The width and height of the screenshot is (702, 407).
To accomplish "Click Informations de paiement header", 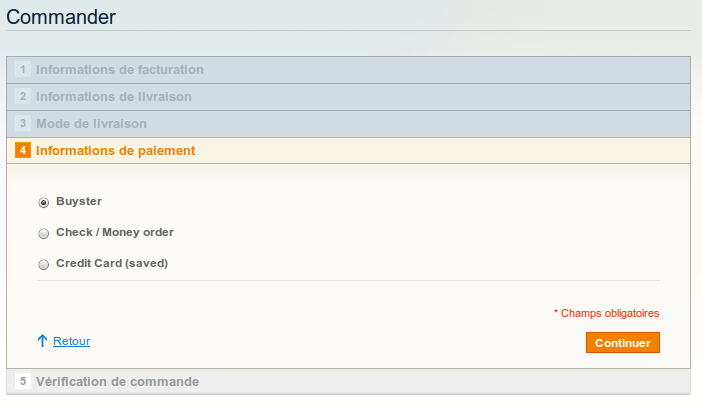I will tap(116, 151).
